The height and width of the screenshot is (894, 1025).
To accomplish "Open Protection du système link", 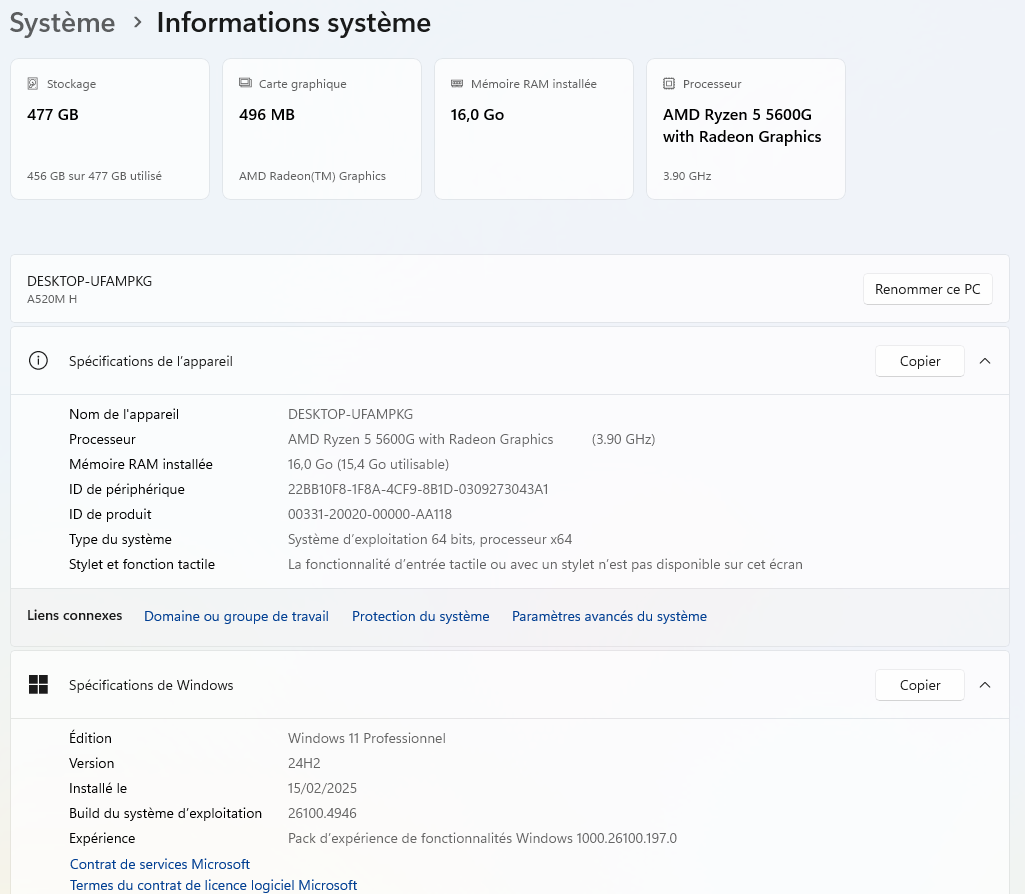I will [x=420, y=616].
